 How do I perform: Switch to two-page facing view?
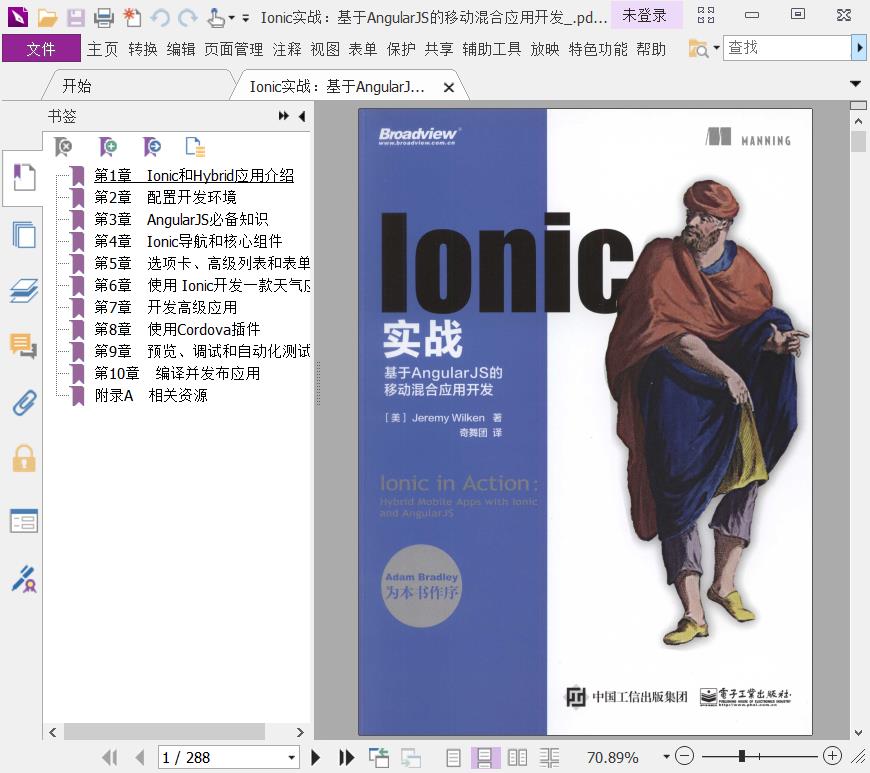pos(517,757)
